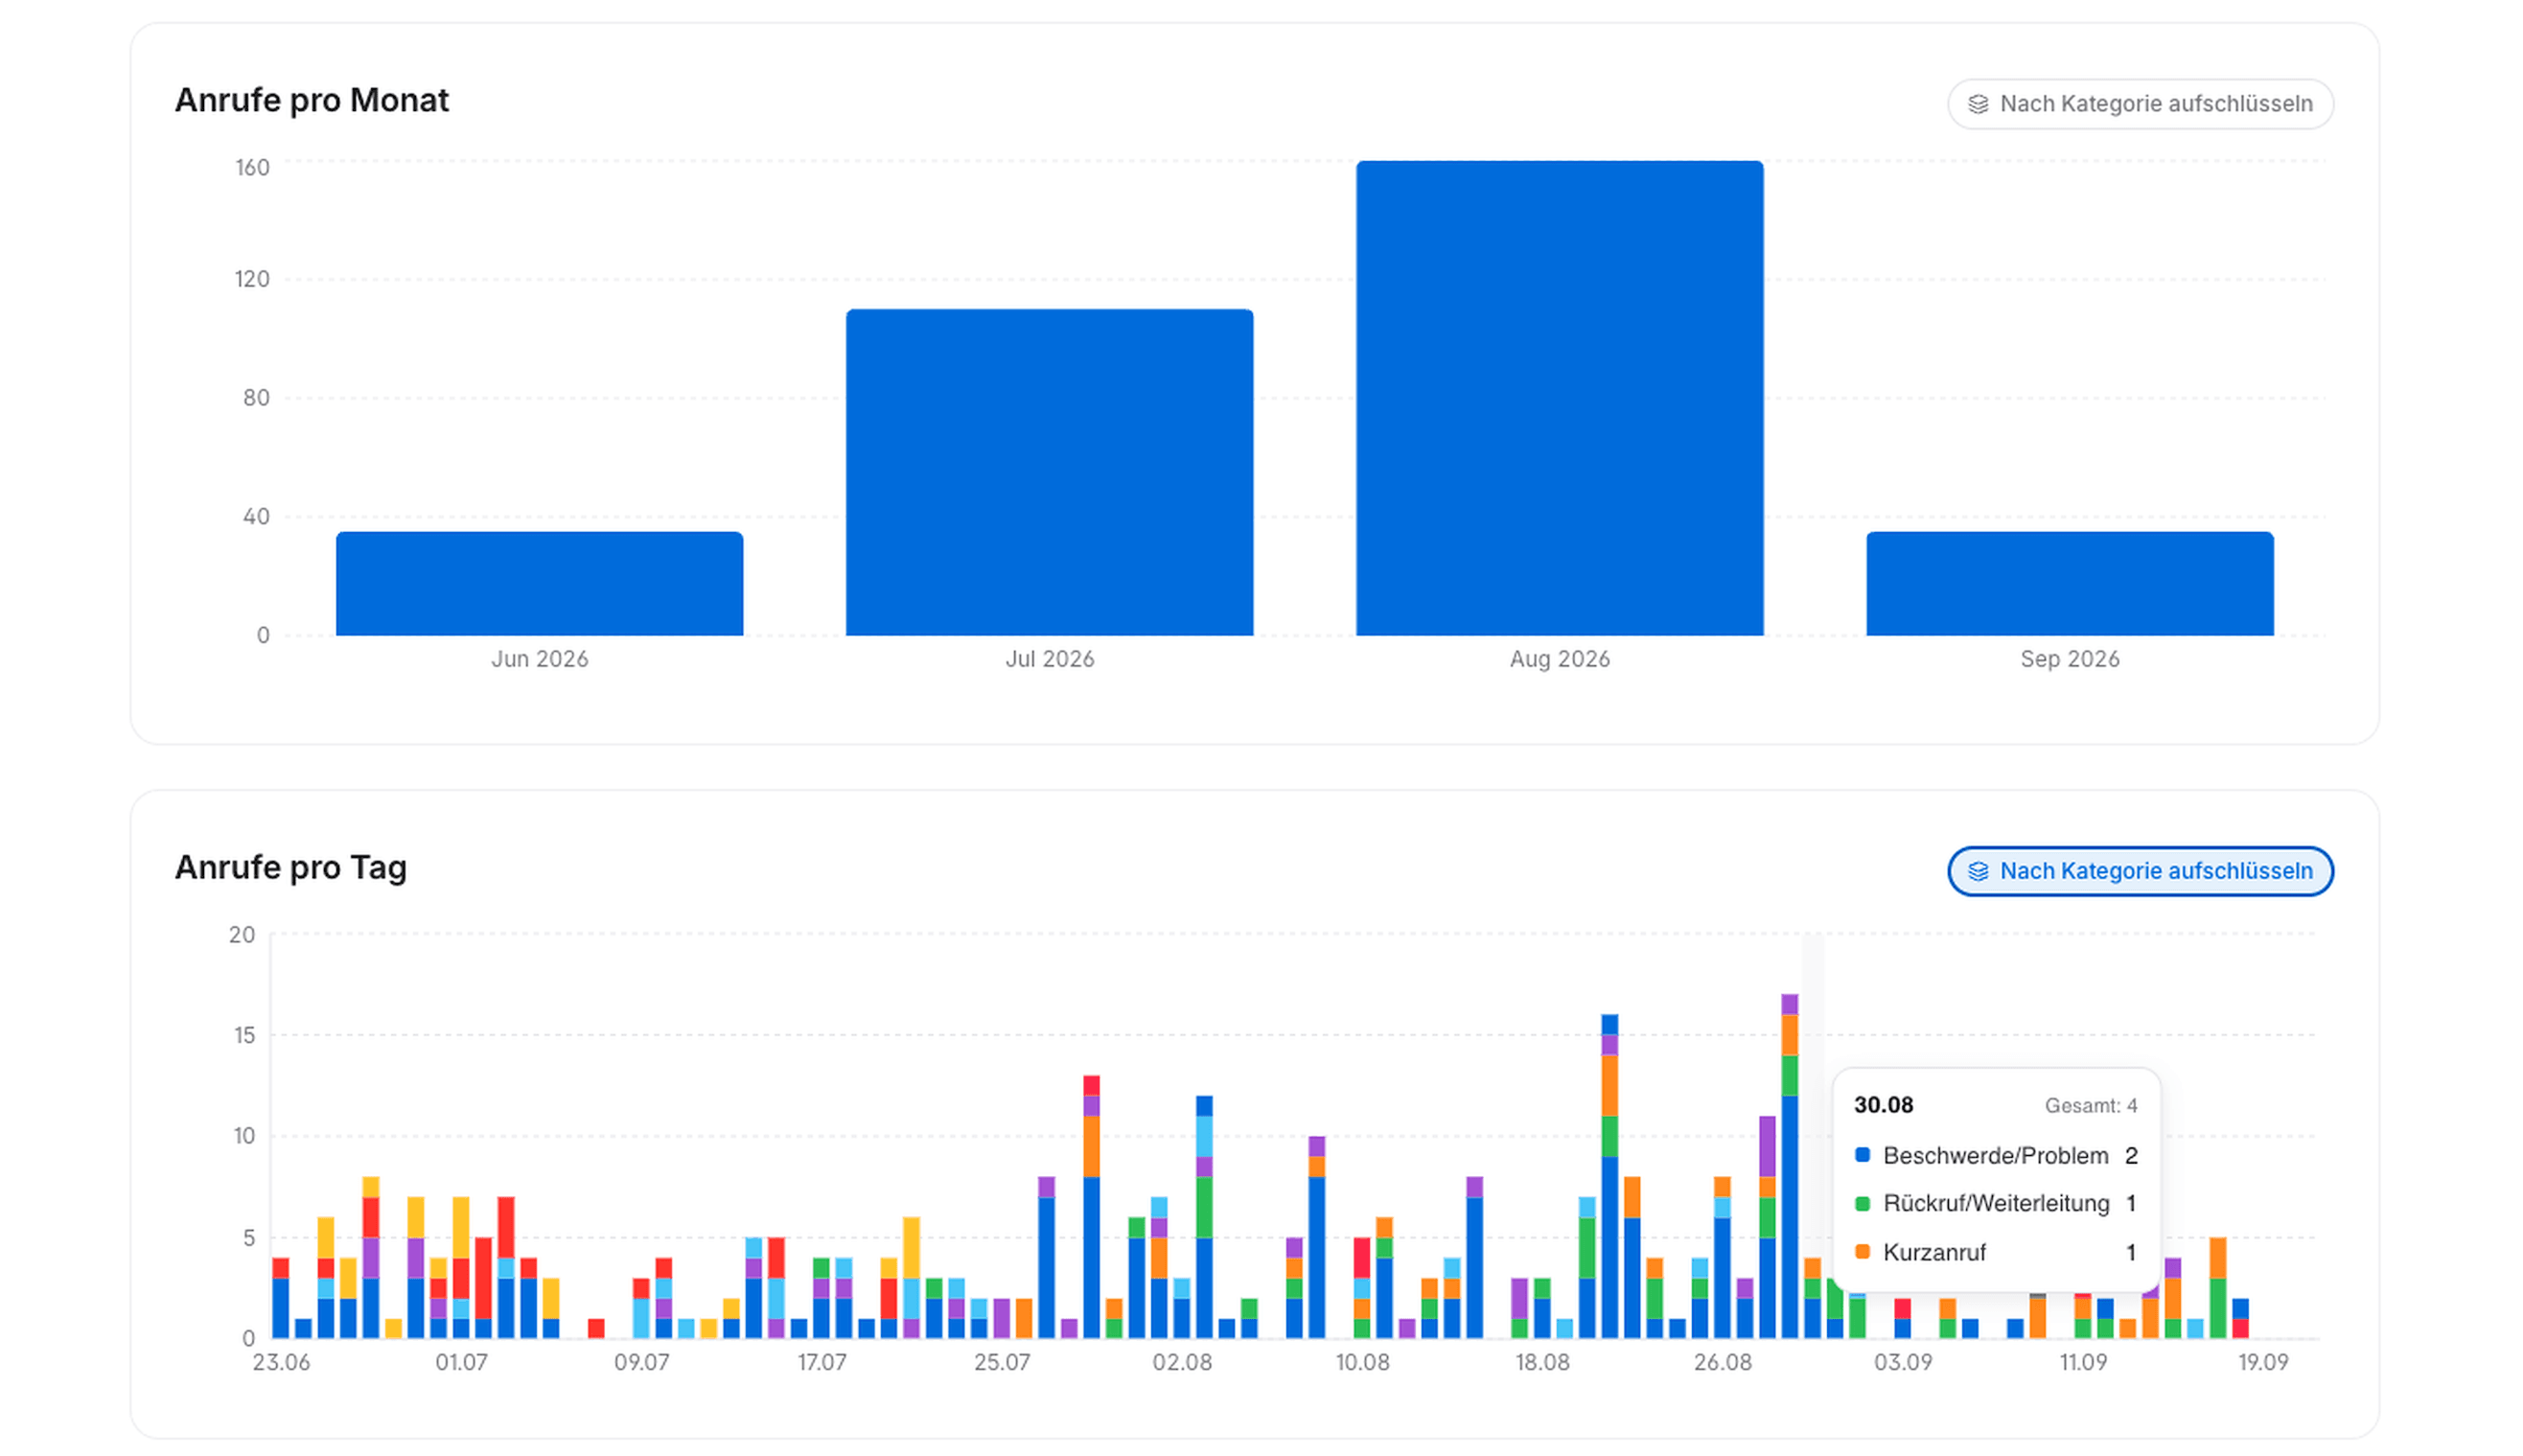Click the '26.08' daily axis label

1722,1362
